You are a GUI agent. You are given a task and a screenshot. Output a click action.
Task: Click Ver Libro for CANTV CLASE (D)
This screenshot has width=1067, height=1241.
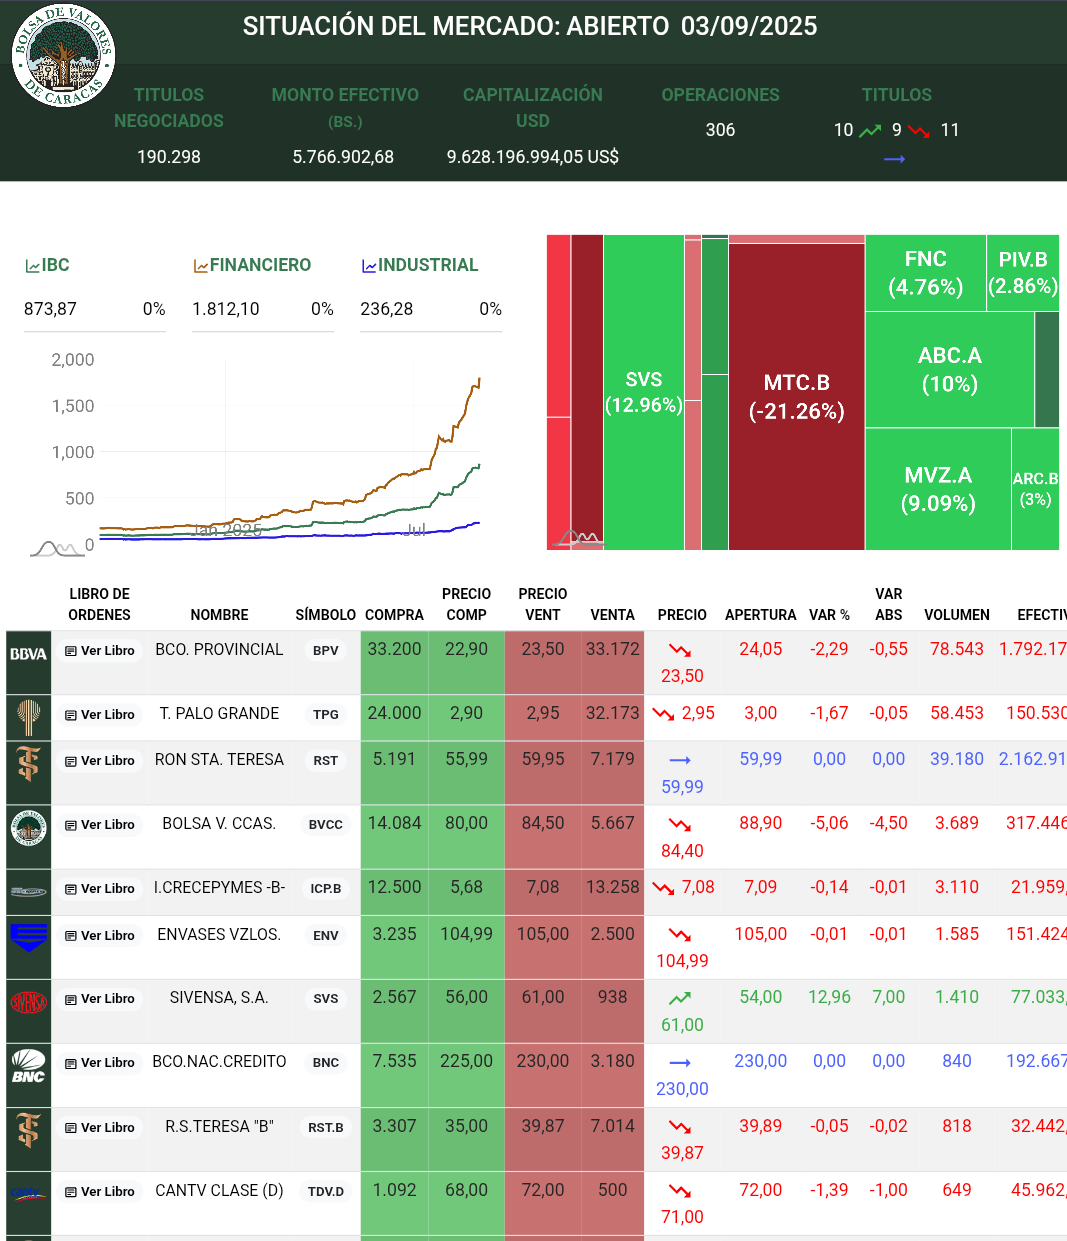point(100,1192)
